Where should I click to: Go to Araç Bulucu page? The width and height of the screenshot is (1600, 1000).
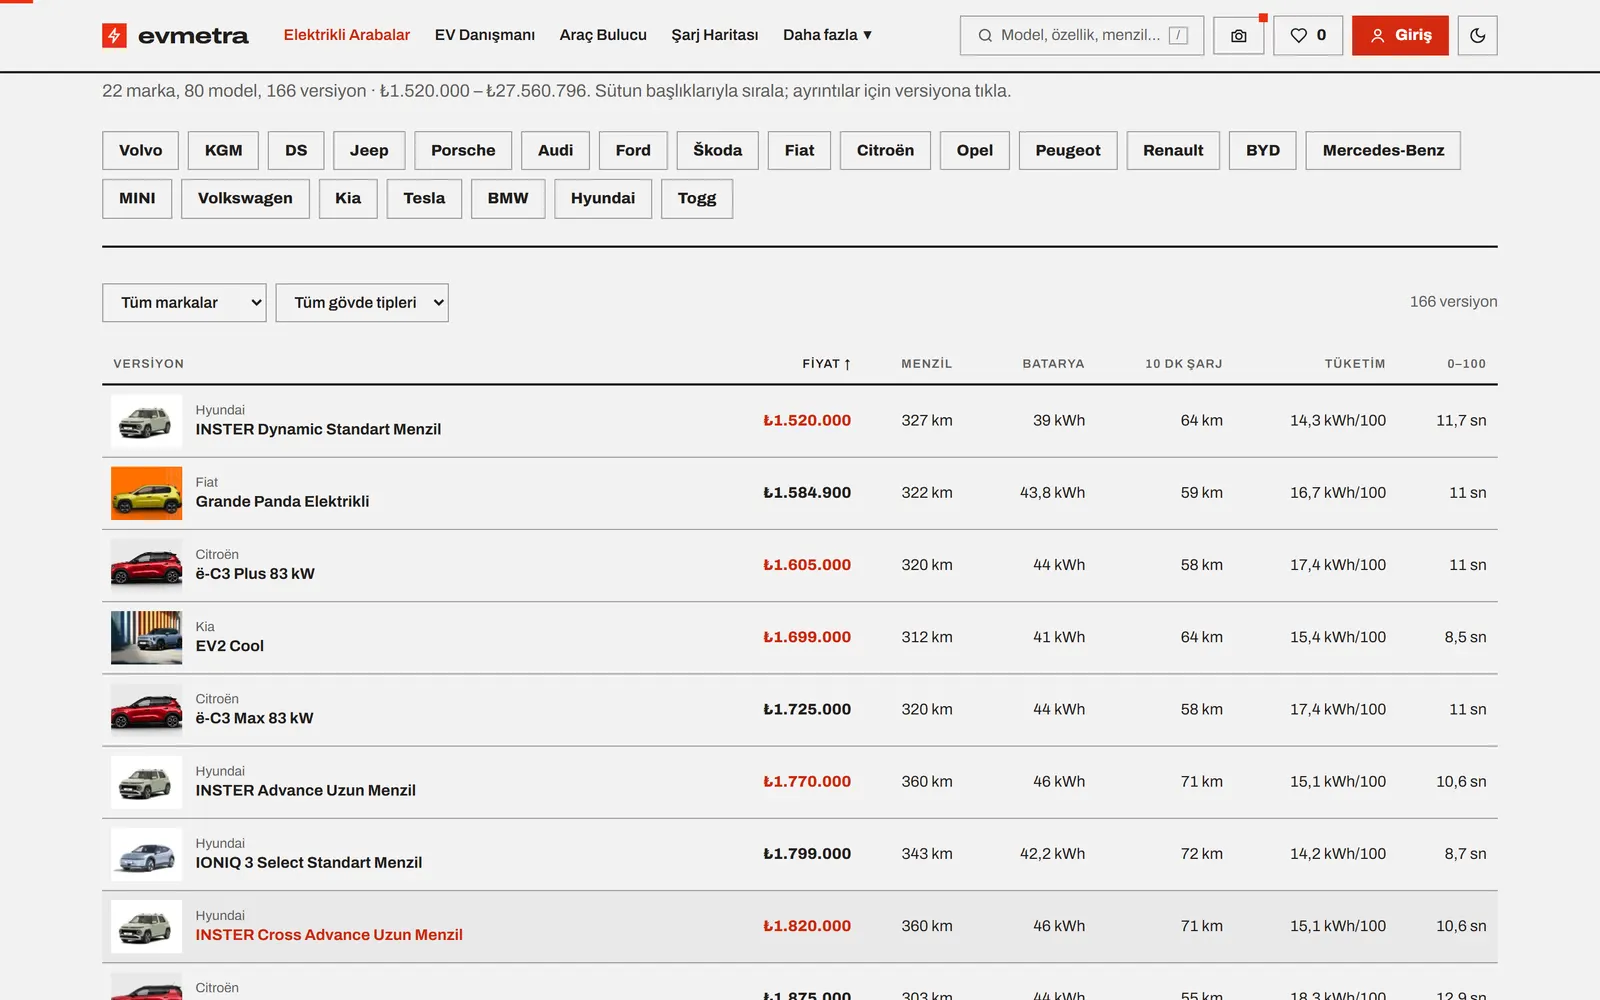tap(603, 35)
